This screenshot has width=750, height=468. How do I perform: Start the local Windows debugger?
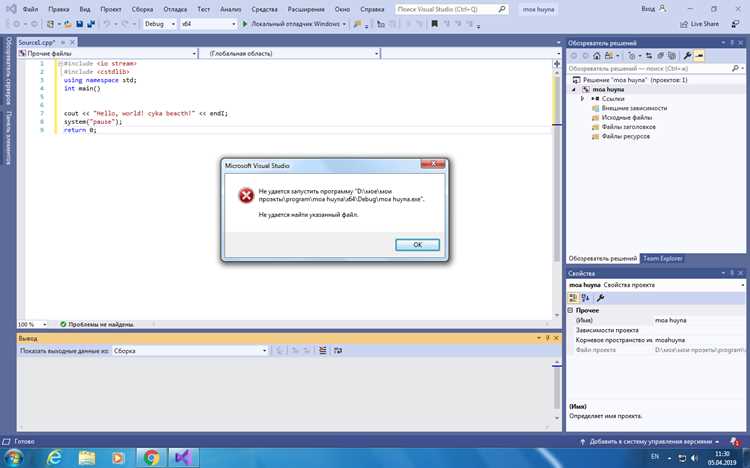294,24
